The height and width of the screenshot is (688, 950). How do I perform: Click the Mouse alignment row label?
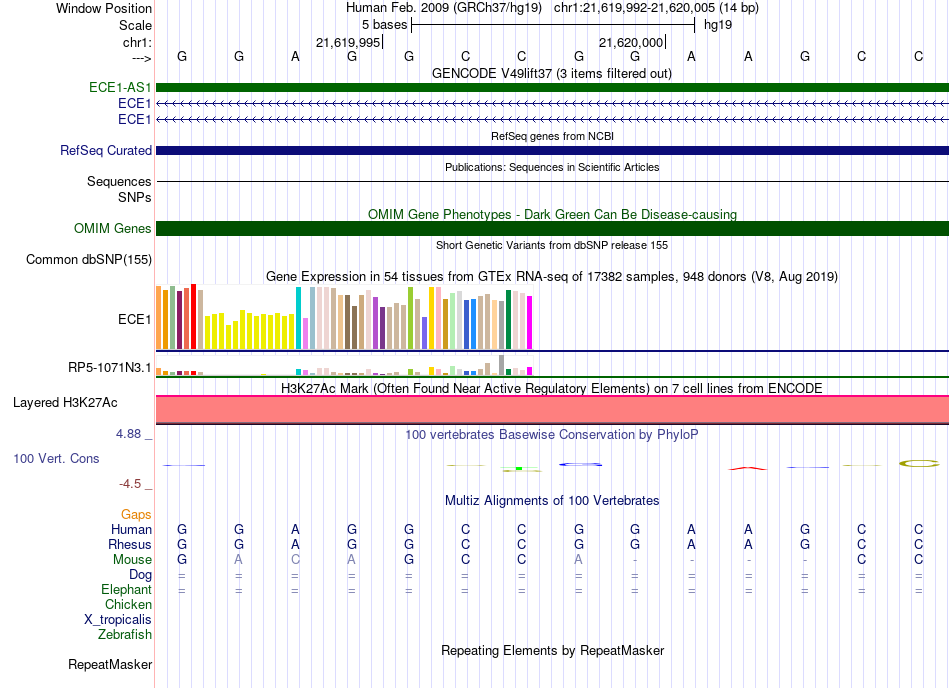coord(132,560)
